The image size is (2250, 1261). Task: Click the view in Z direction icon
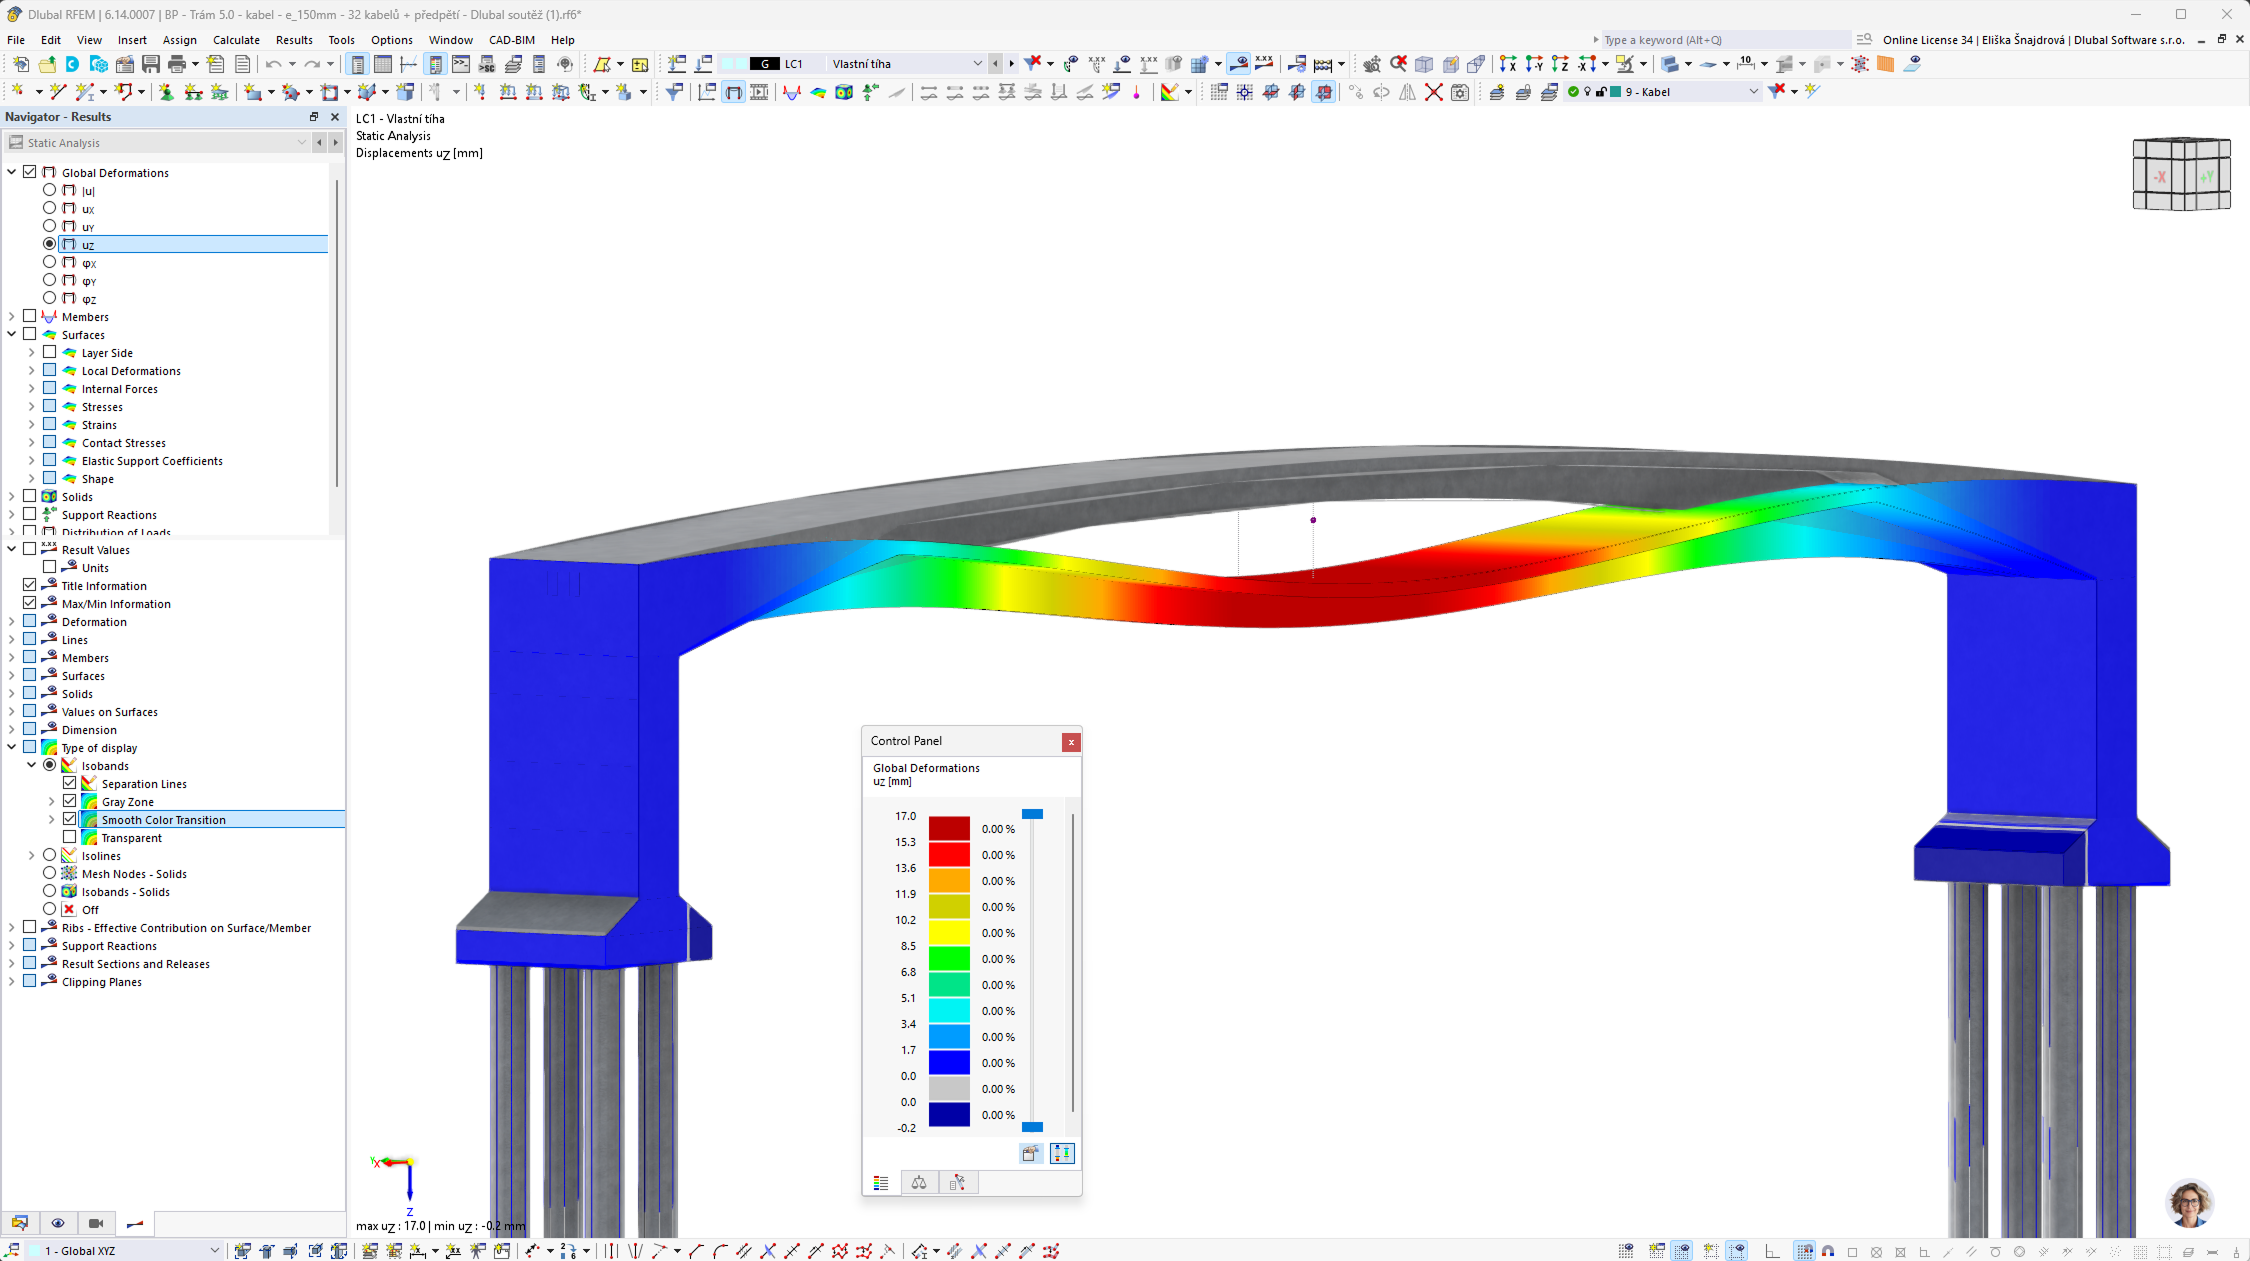tap(1560, 64)
